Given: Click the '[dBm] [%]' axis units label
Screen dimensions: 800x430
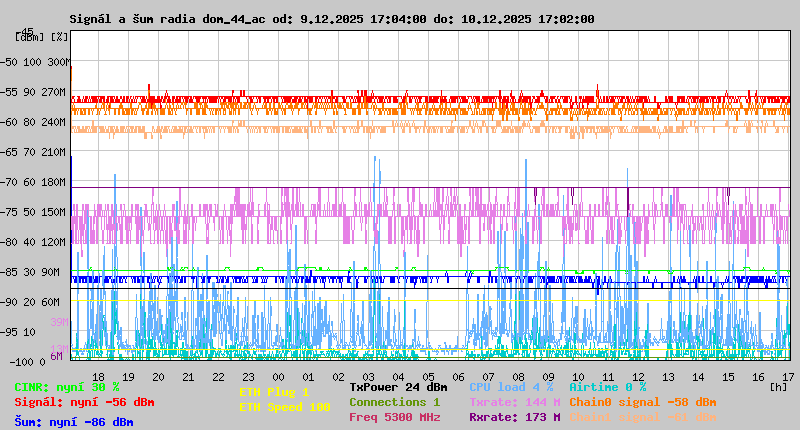Looking at the screenshot, I should coord(42,37).
